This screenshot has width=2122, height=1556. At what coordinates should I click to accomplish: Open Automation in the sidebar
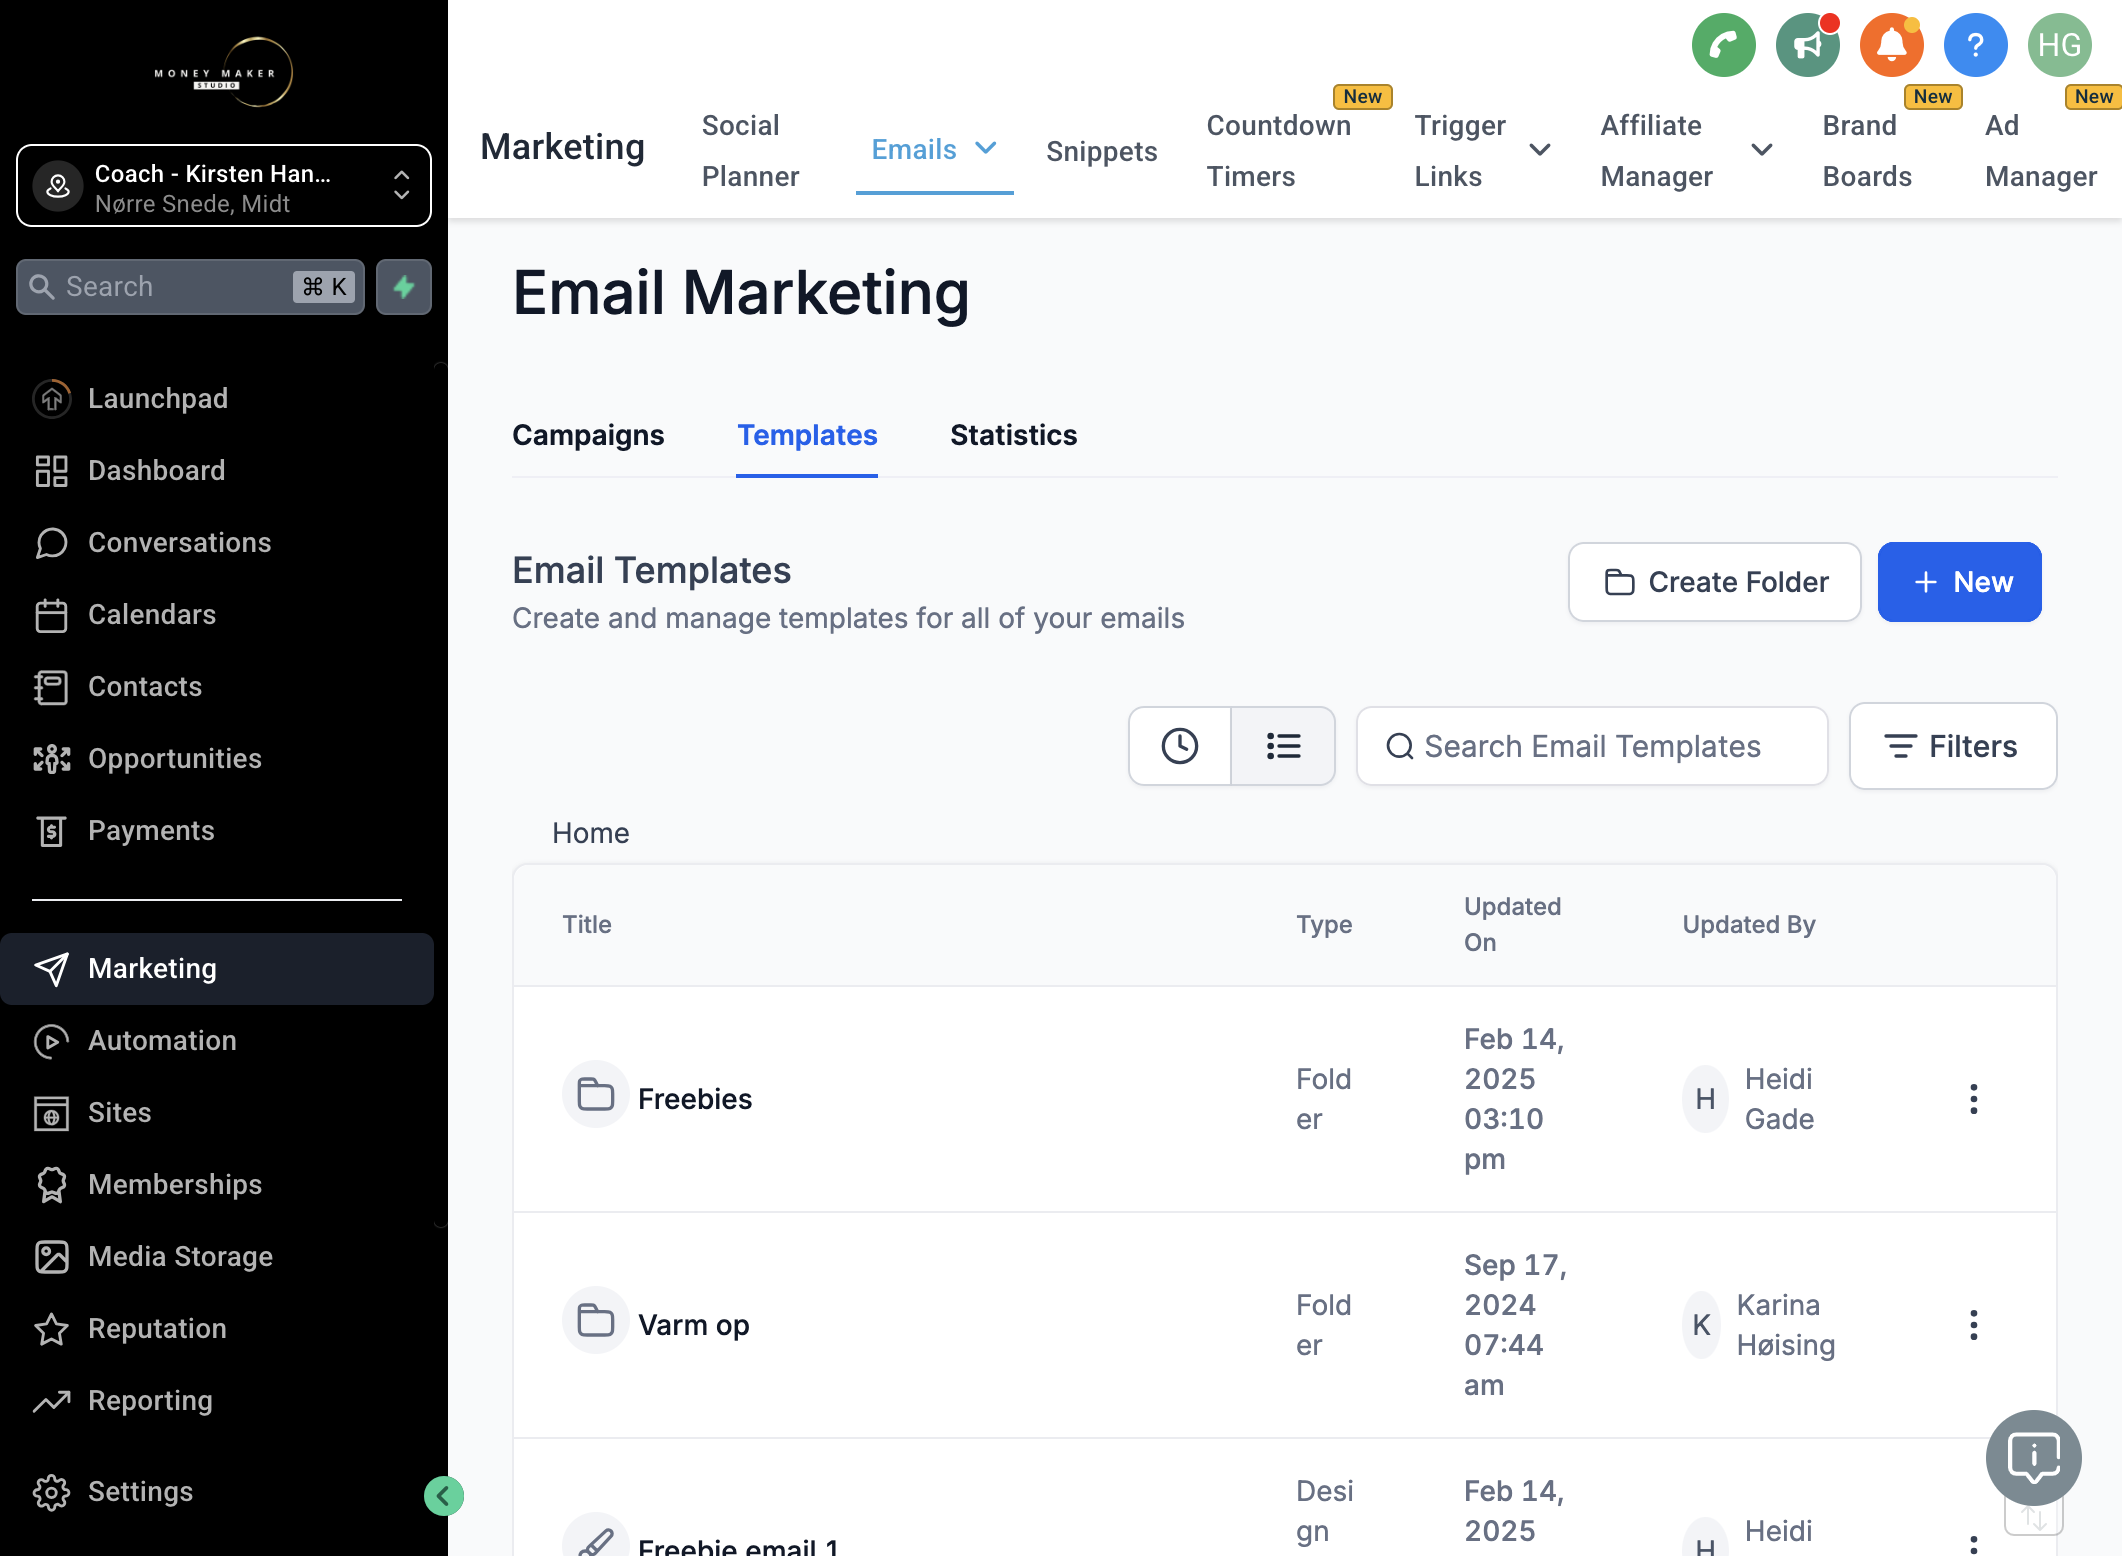[x=217, y=1040]
